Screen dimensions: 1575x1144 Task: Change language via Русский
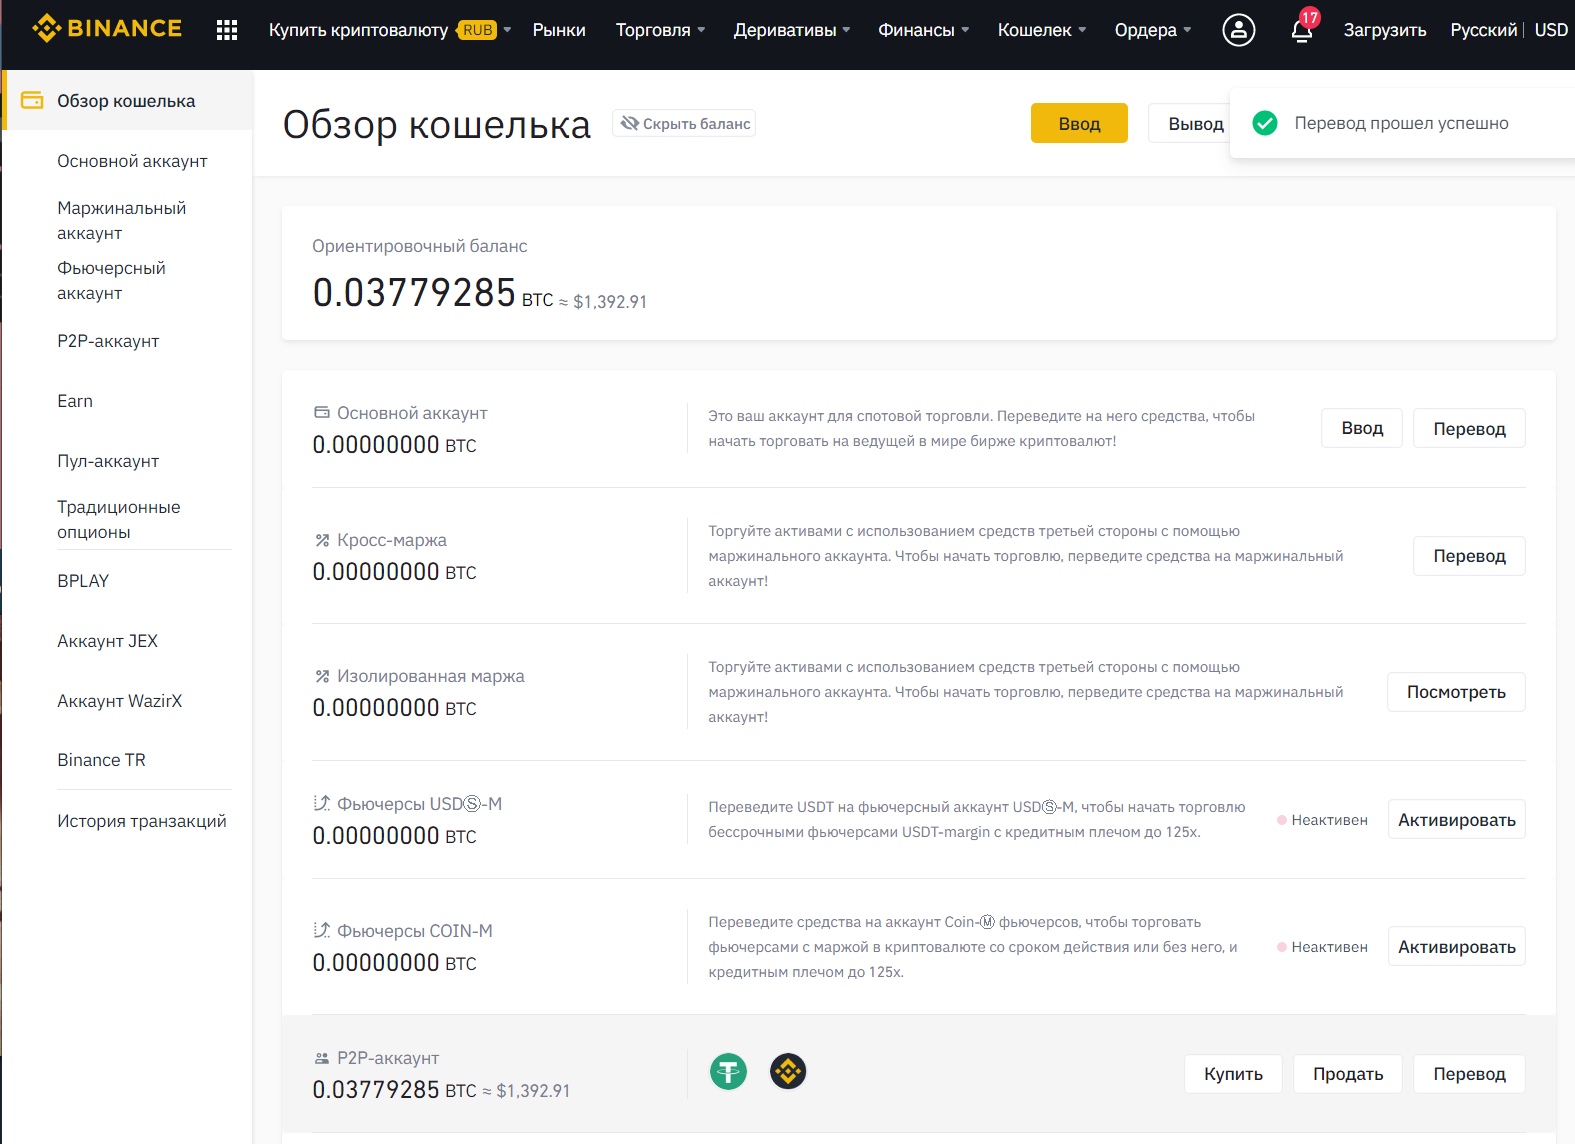[1484, 30]
